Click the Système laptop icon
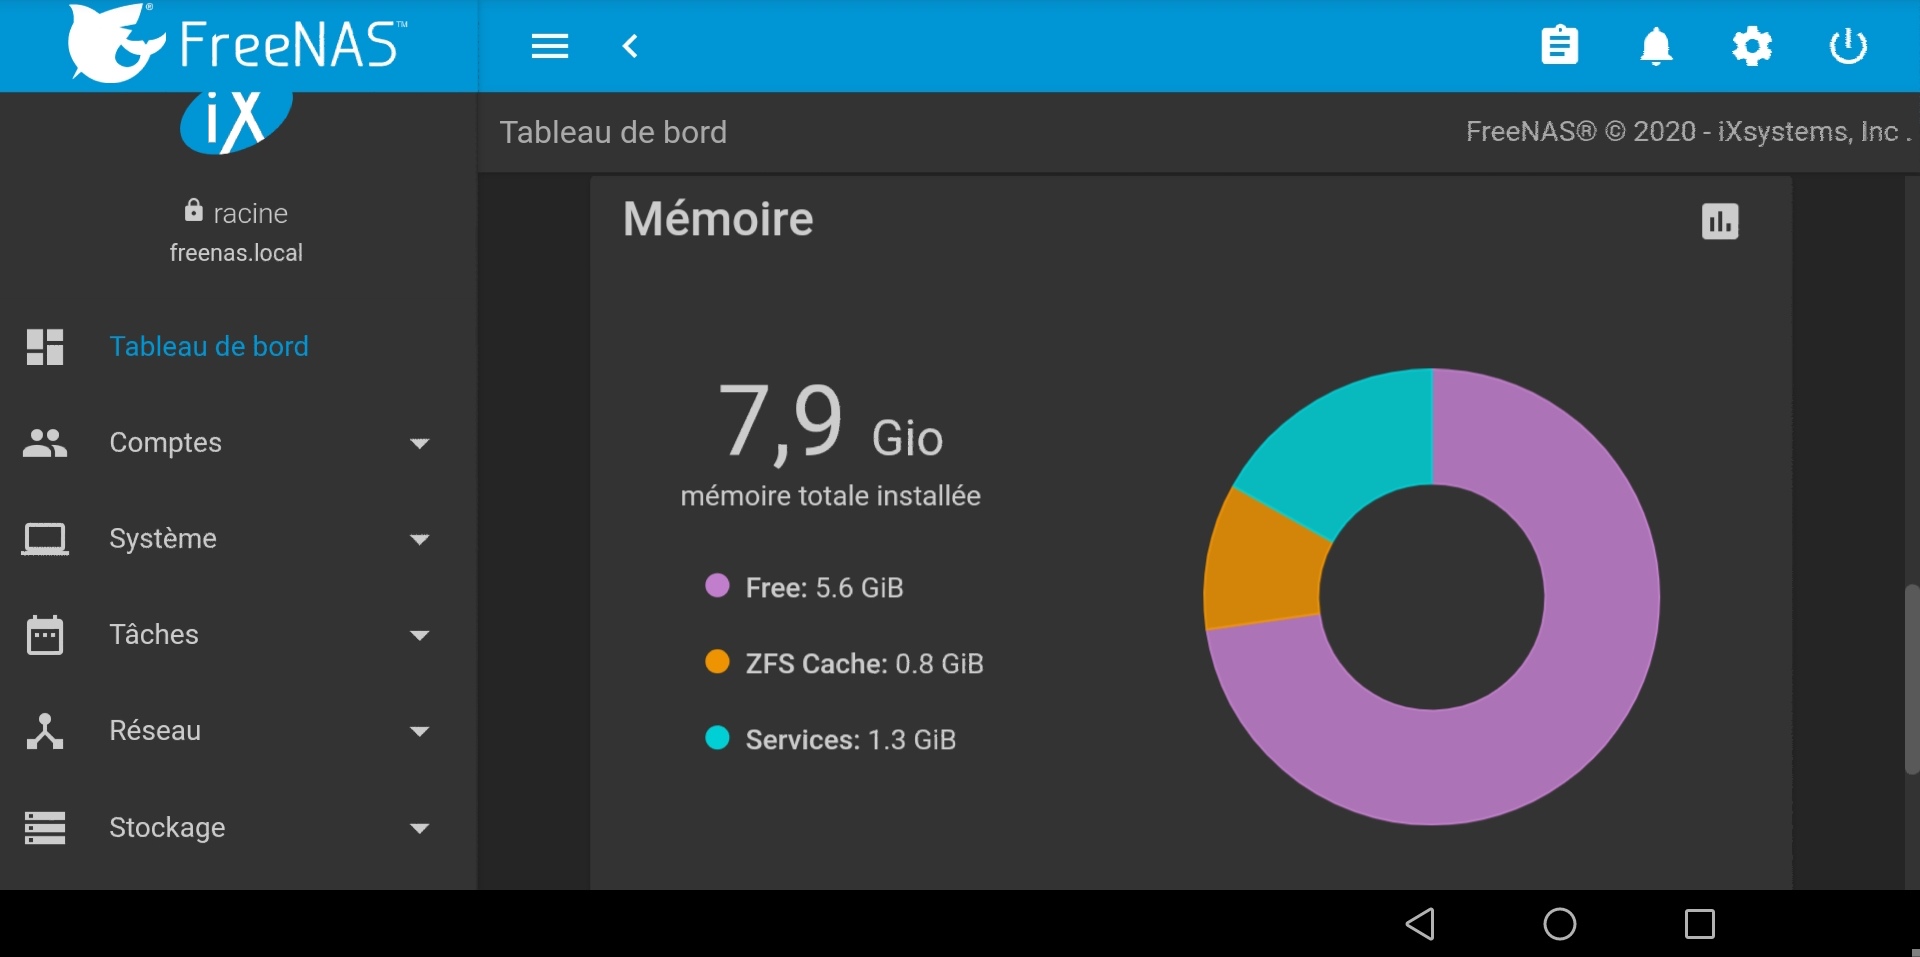Screen dimensions: 1920x957 click(45, 539)
